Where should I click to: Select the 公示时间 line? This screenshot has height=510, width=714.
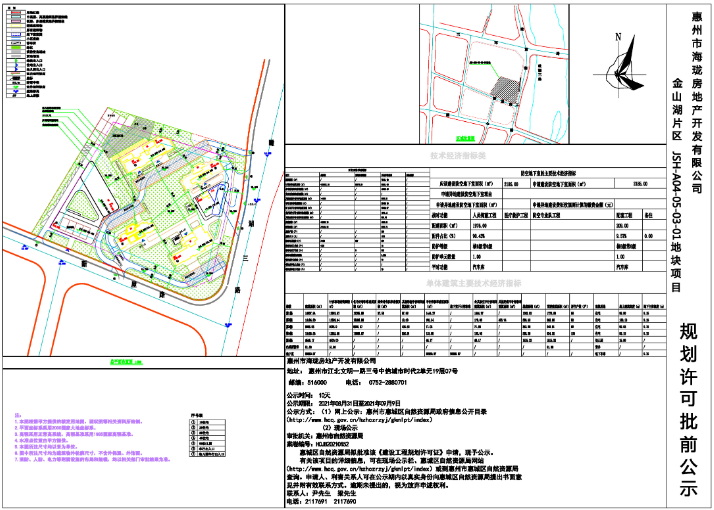(x=308, y=395)
